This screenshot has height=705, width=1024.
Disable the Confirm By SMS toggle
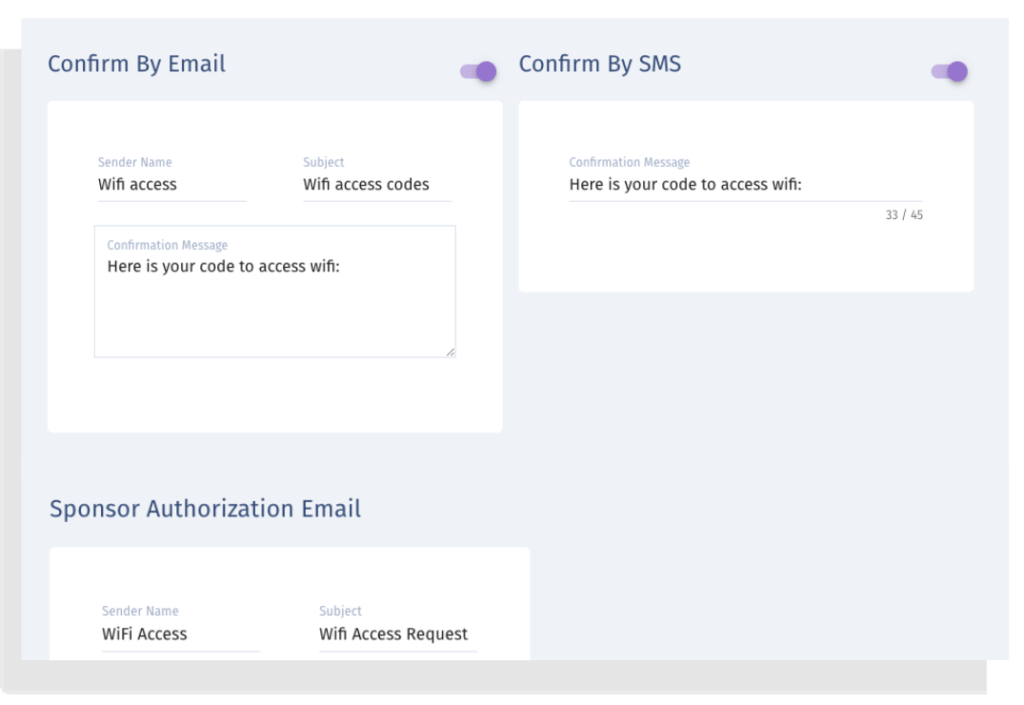[x=948, y=70]
